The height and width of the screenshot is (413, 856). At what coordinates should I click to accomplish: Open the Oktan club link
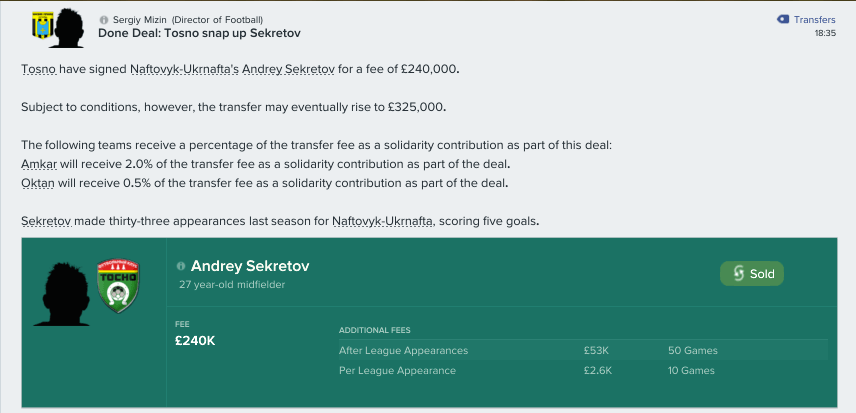[x=37, y=183]
